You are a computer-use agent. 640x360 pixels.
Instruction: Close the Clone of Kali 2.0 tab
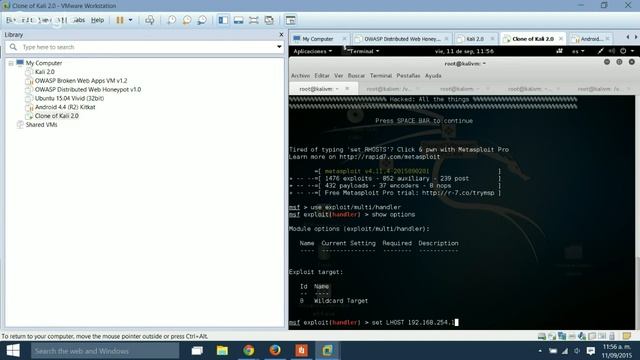pos(560,39)
